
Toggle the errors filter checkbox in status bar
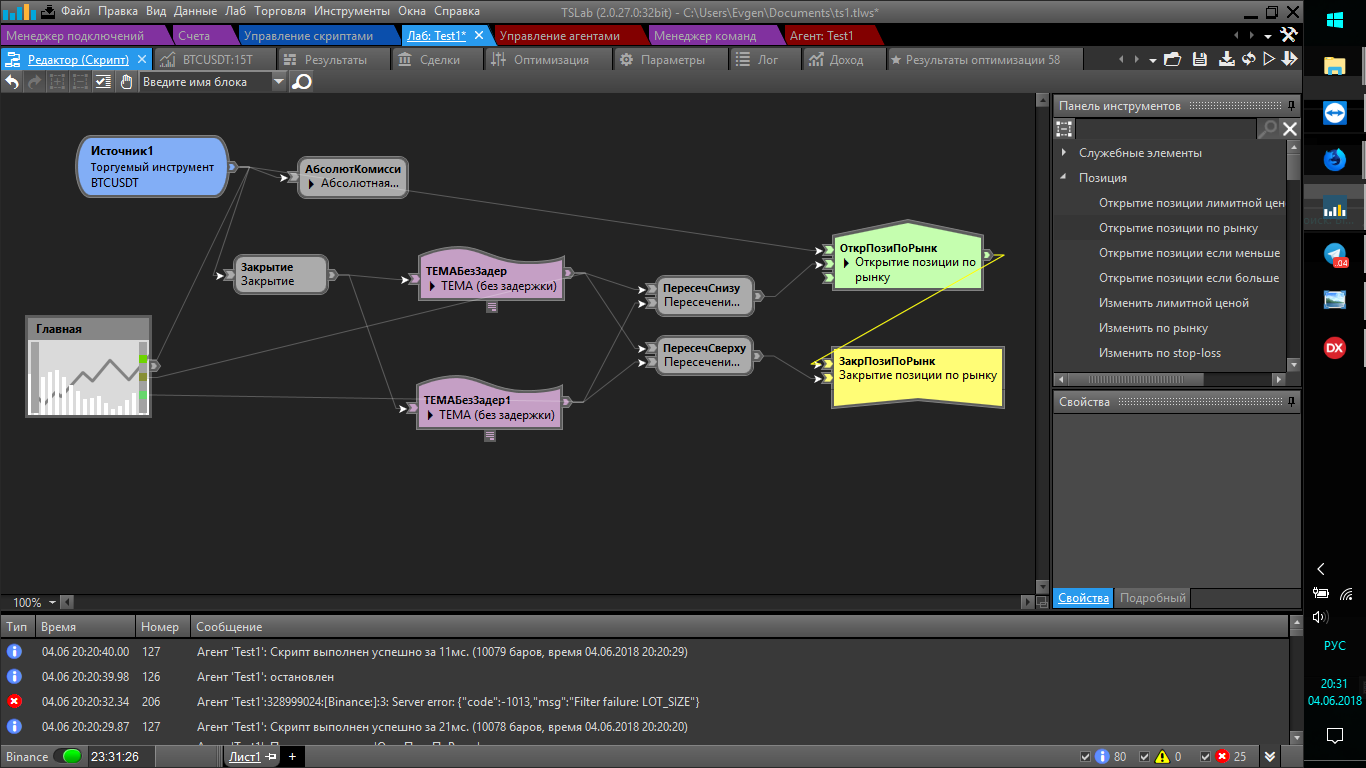coord(1205,757)
